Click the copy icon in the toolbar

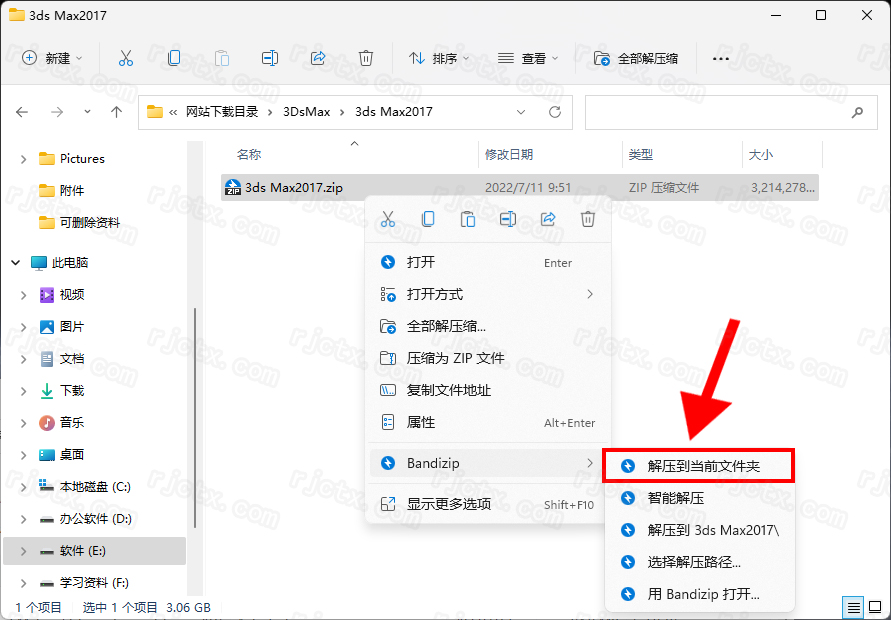pyautogui.click(x=174, y=58)
